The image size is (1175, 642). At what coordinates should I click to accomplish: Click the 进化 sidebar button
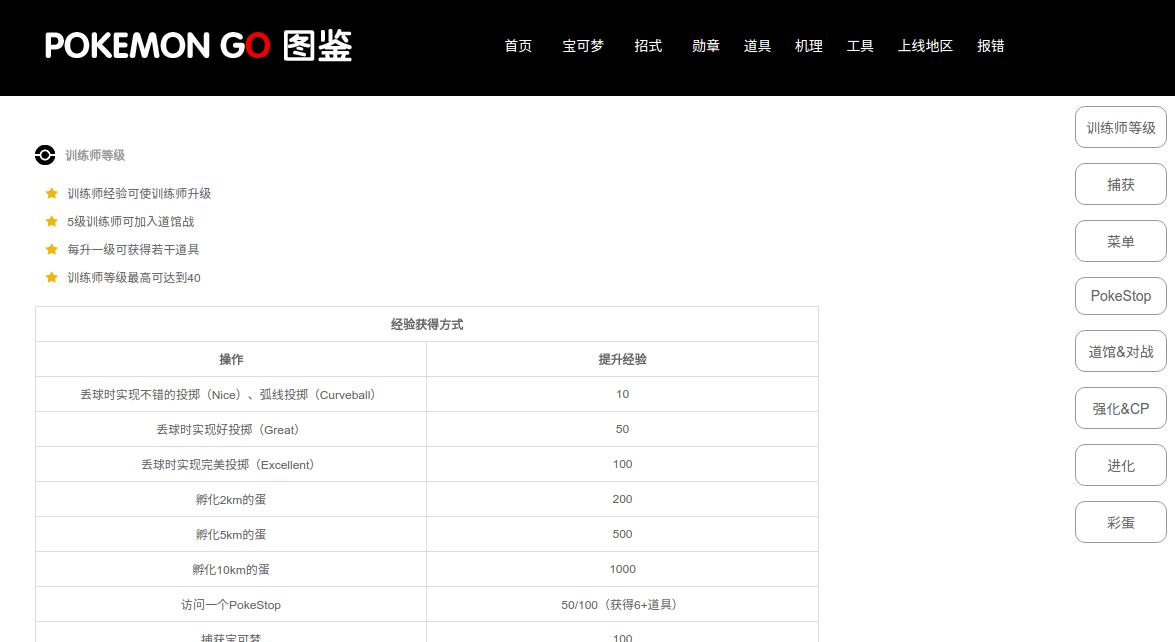[1120, 465]
